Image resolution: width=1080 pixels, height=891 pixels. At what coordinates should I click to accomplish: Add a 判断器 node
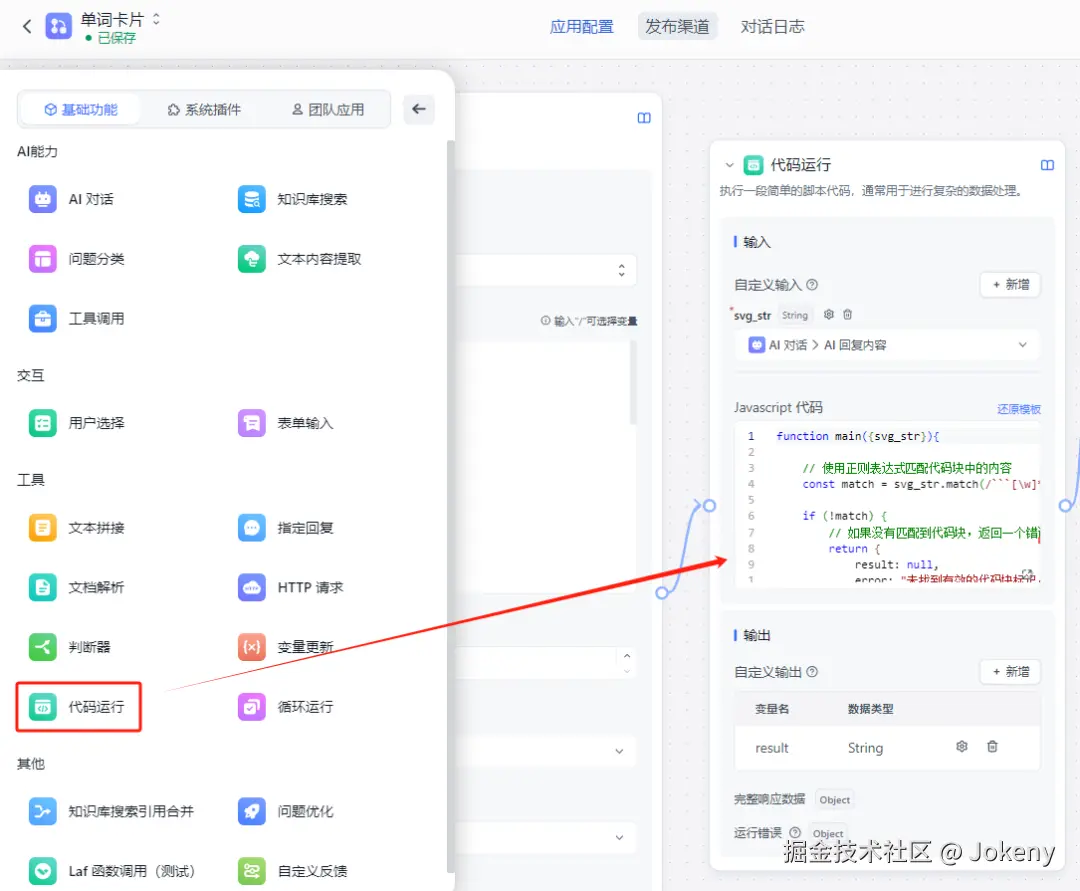coord(70,647)
